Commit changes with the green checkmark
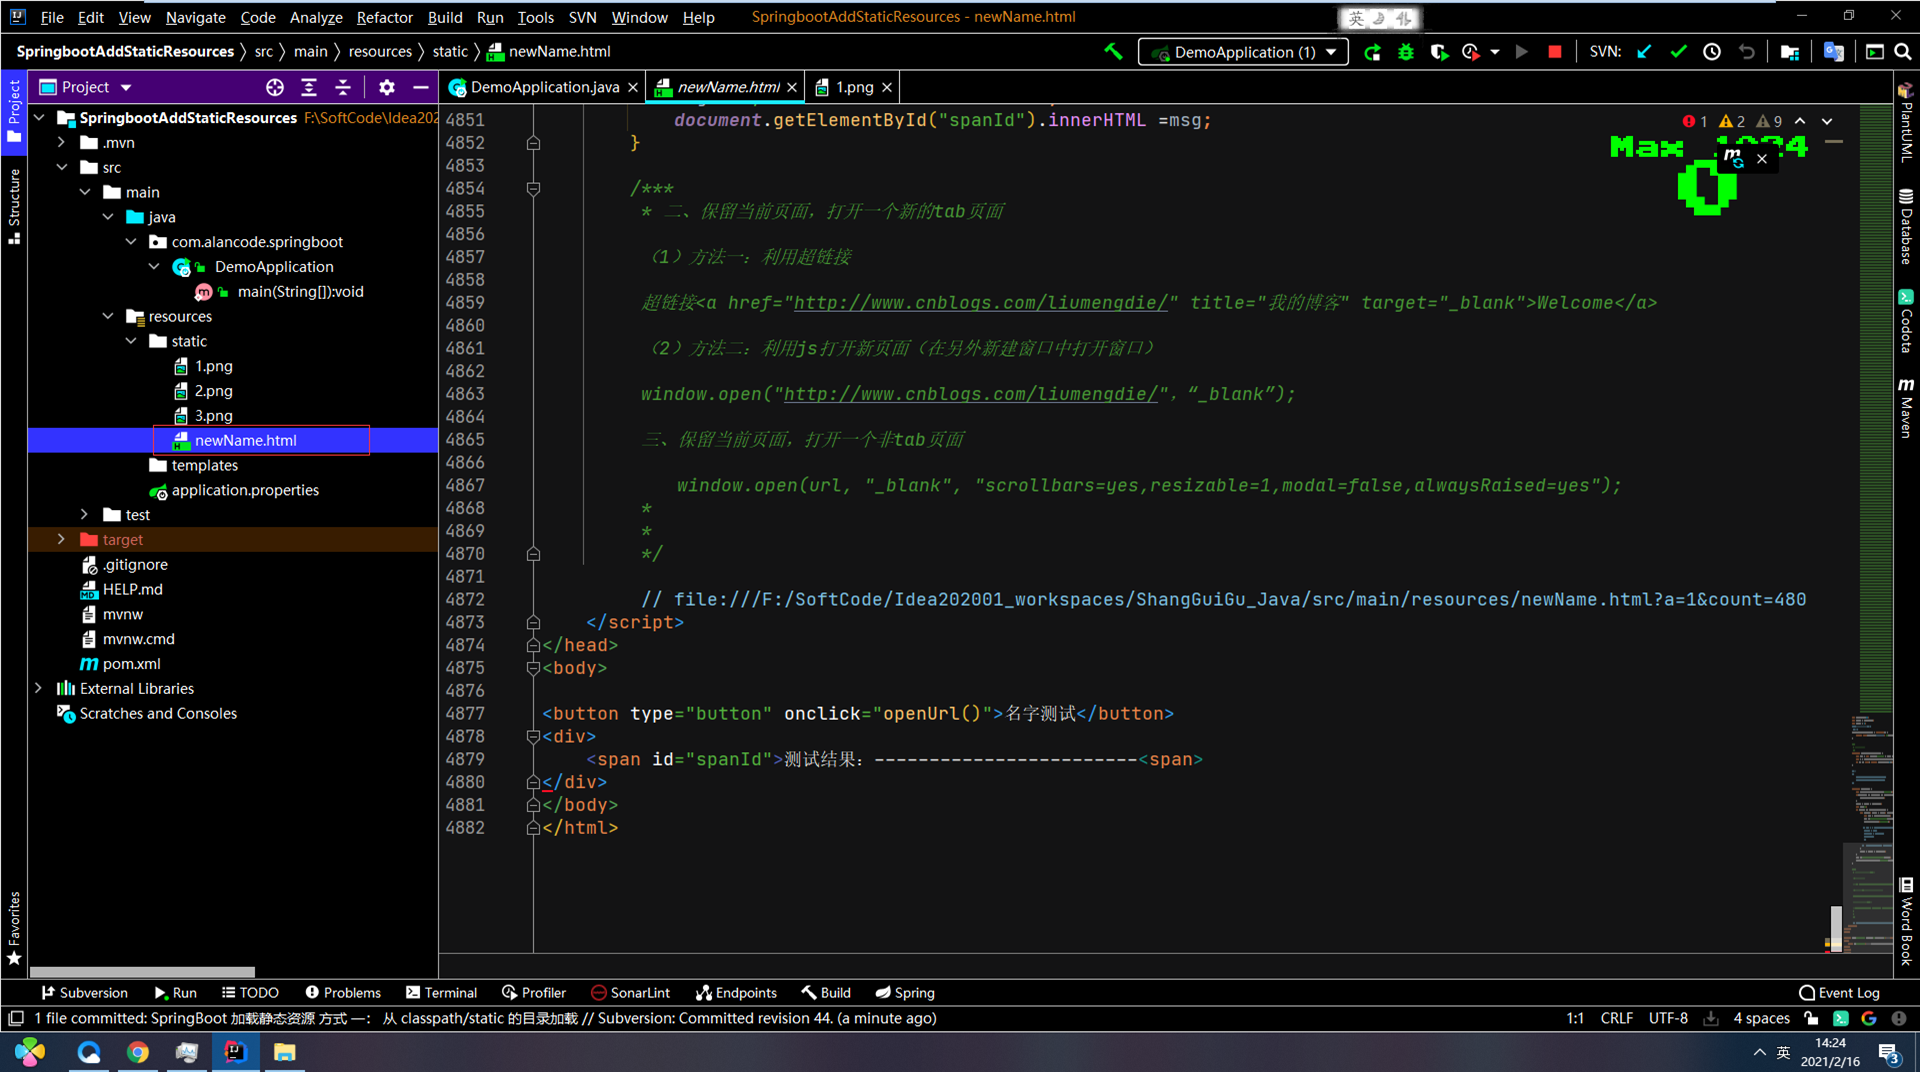 (x=1678, y=52)
